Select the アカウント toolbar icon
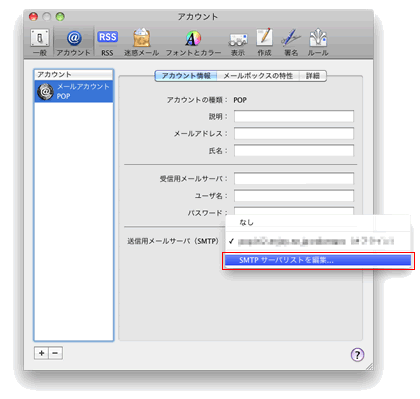420x399 pixels. [x=74, y=42]
